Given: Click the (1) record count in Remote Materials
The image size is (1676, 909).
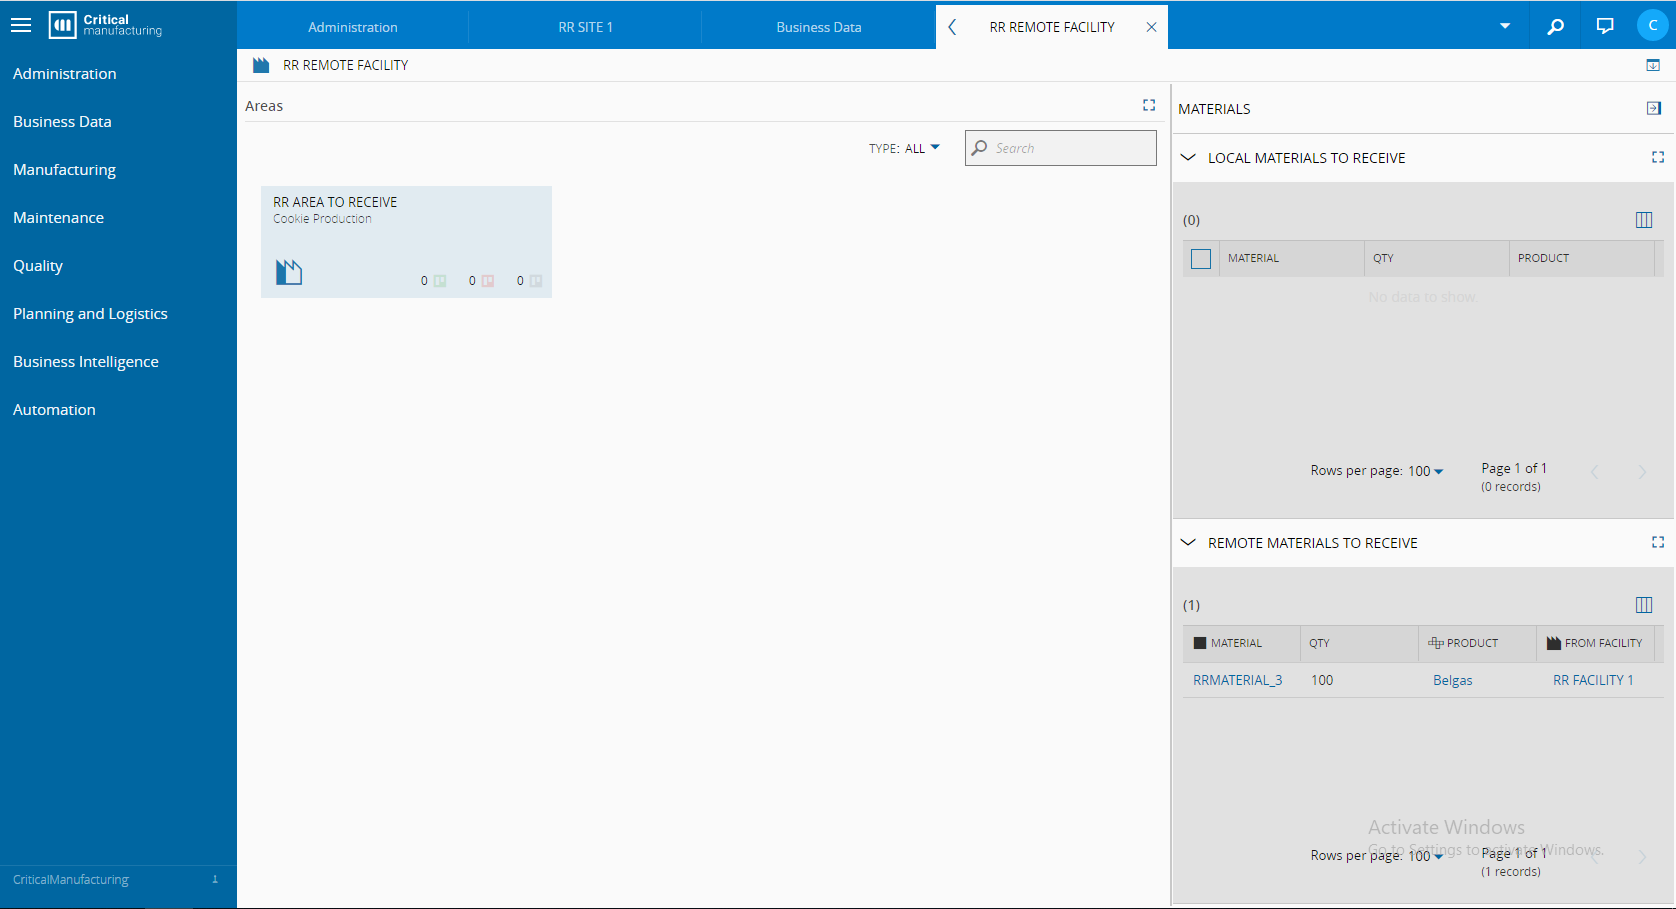Looking at the screenshot, I should point(1191,605).
